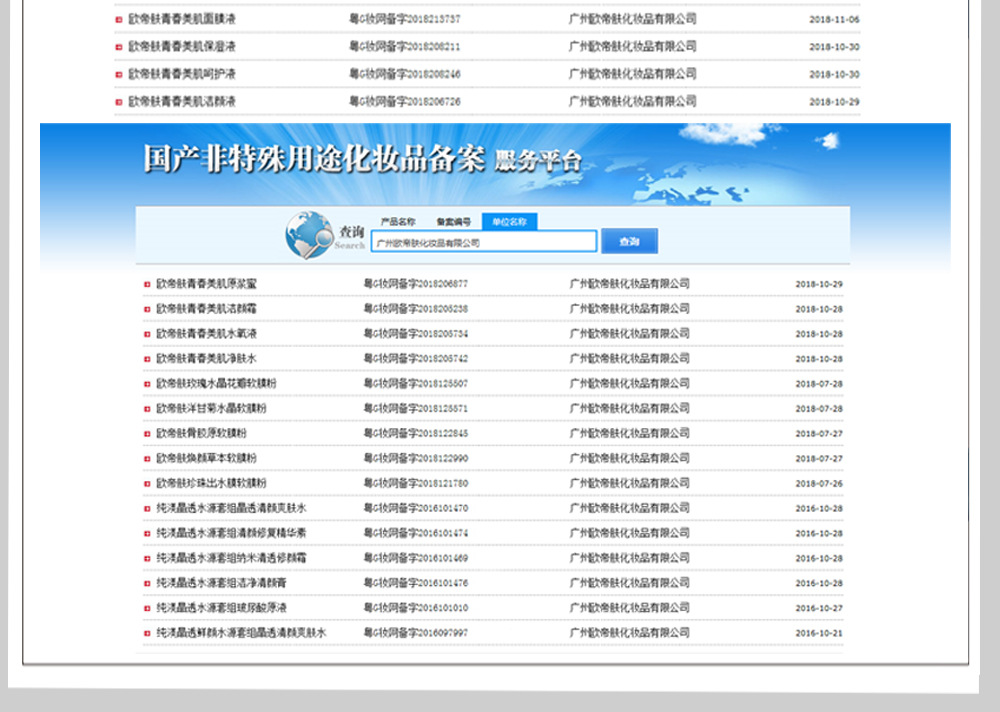Open product link 欧帝肤洋甘菊水晶软膜粉

tap(211, 408)
